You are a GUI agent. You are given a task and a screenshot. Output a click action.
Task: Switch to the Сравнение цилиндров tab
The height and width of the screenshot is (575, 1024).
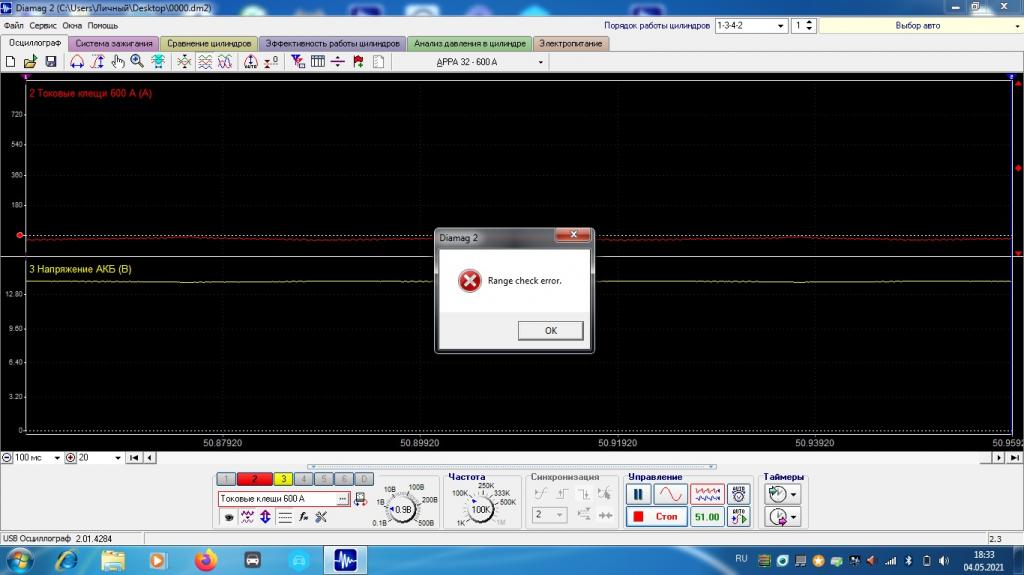(x=209, y=43)
